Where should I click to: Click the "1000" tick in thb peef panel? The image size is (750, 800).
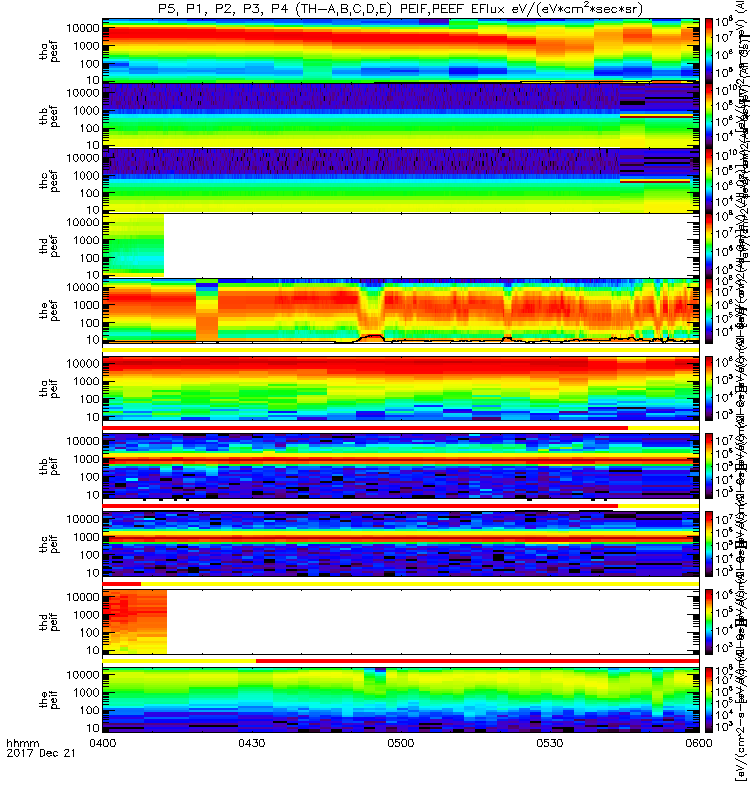coord(86,111)
